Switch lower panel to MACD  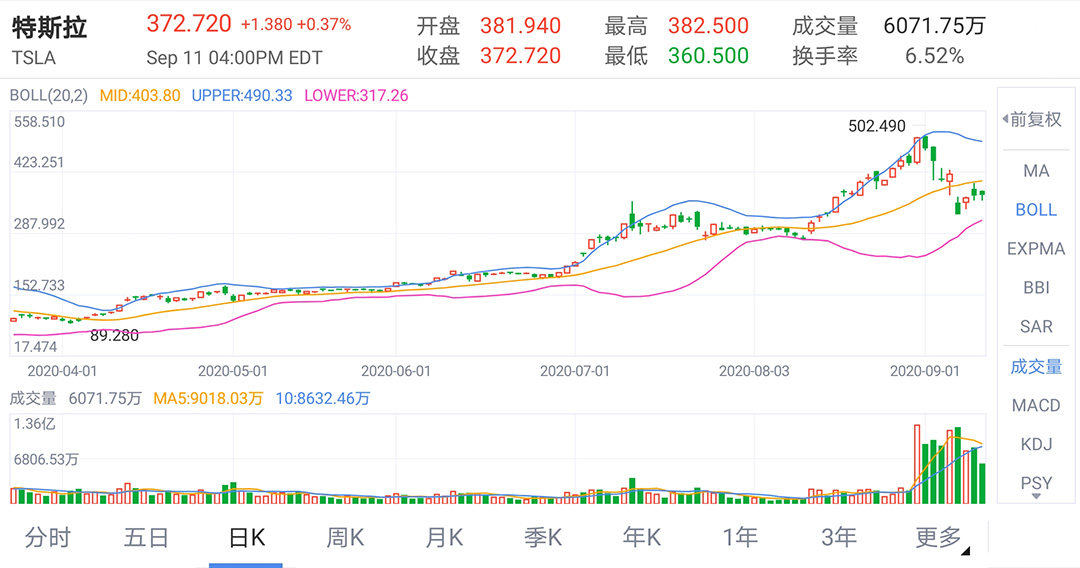1036,405
